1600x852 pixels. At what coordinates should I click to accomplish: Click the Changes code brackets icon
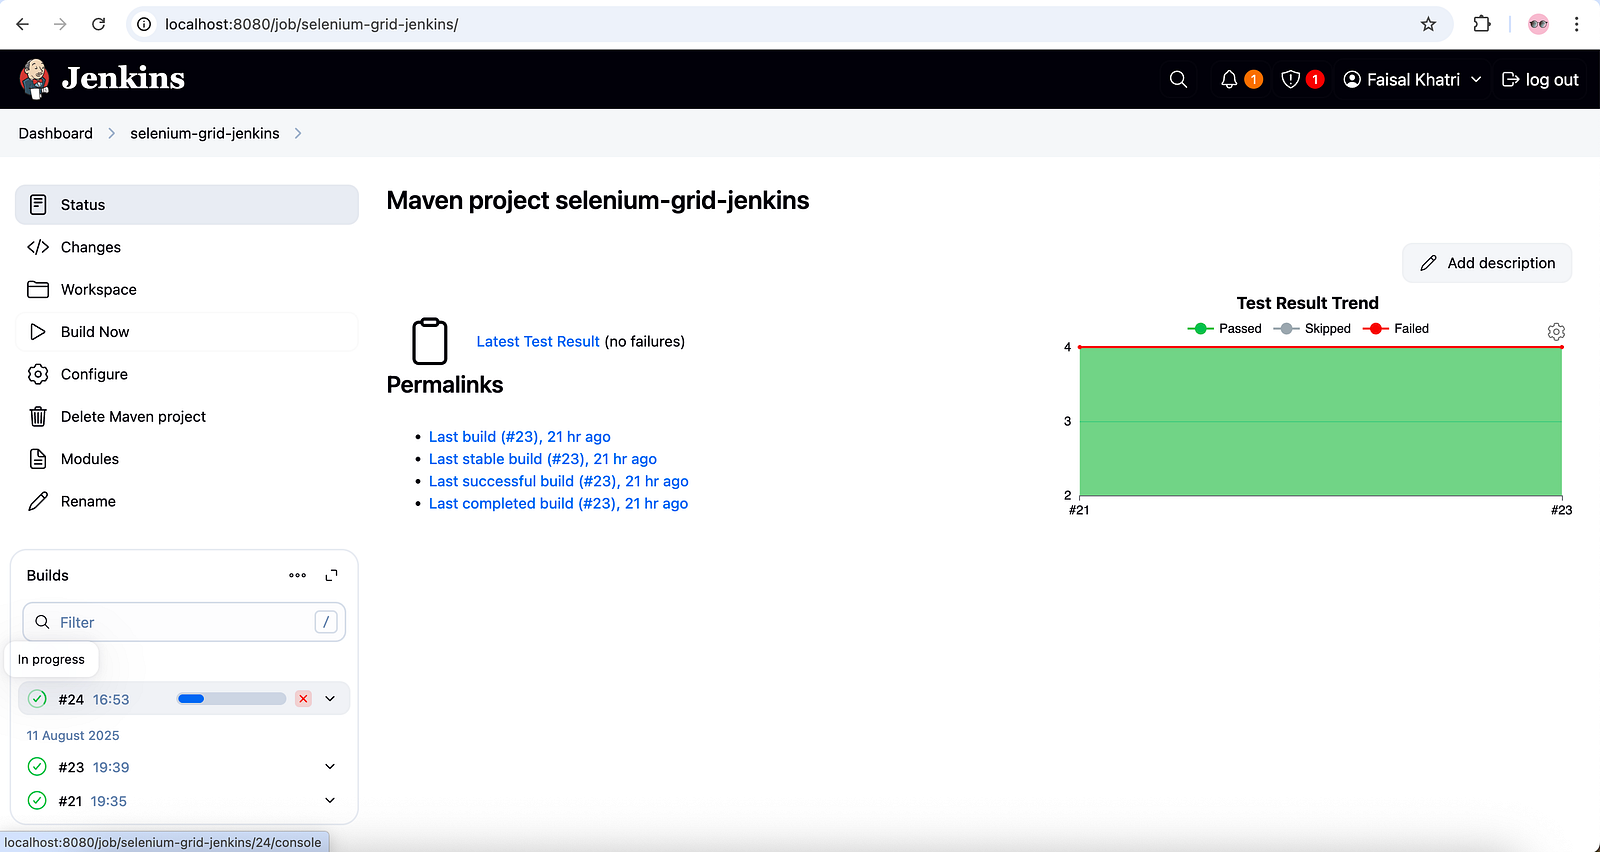pos(38,247)
